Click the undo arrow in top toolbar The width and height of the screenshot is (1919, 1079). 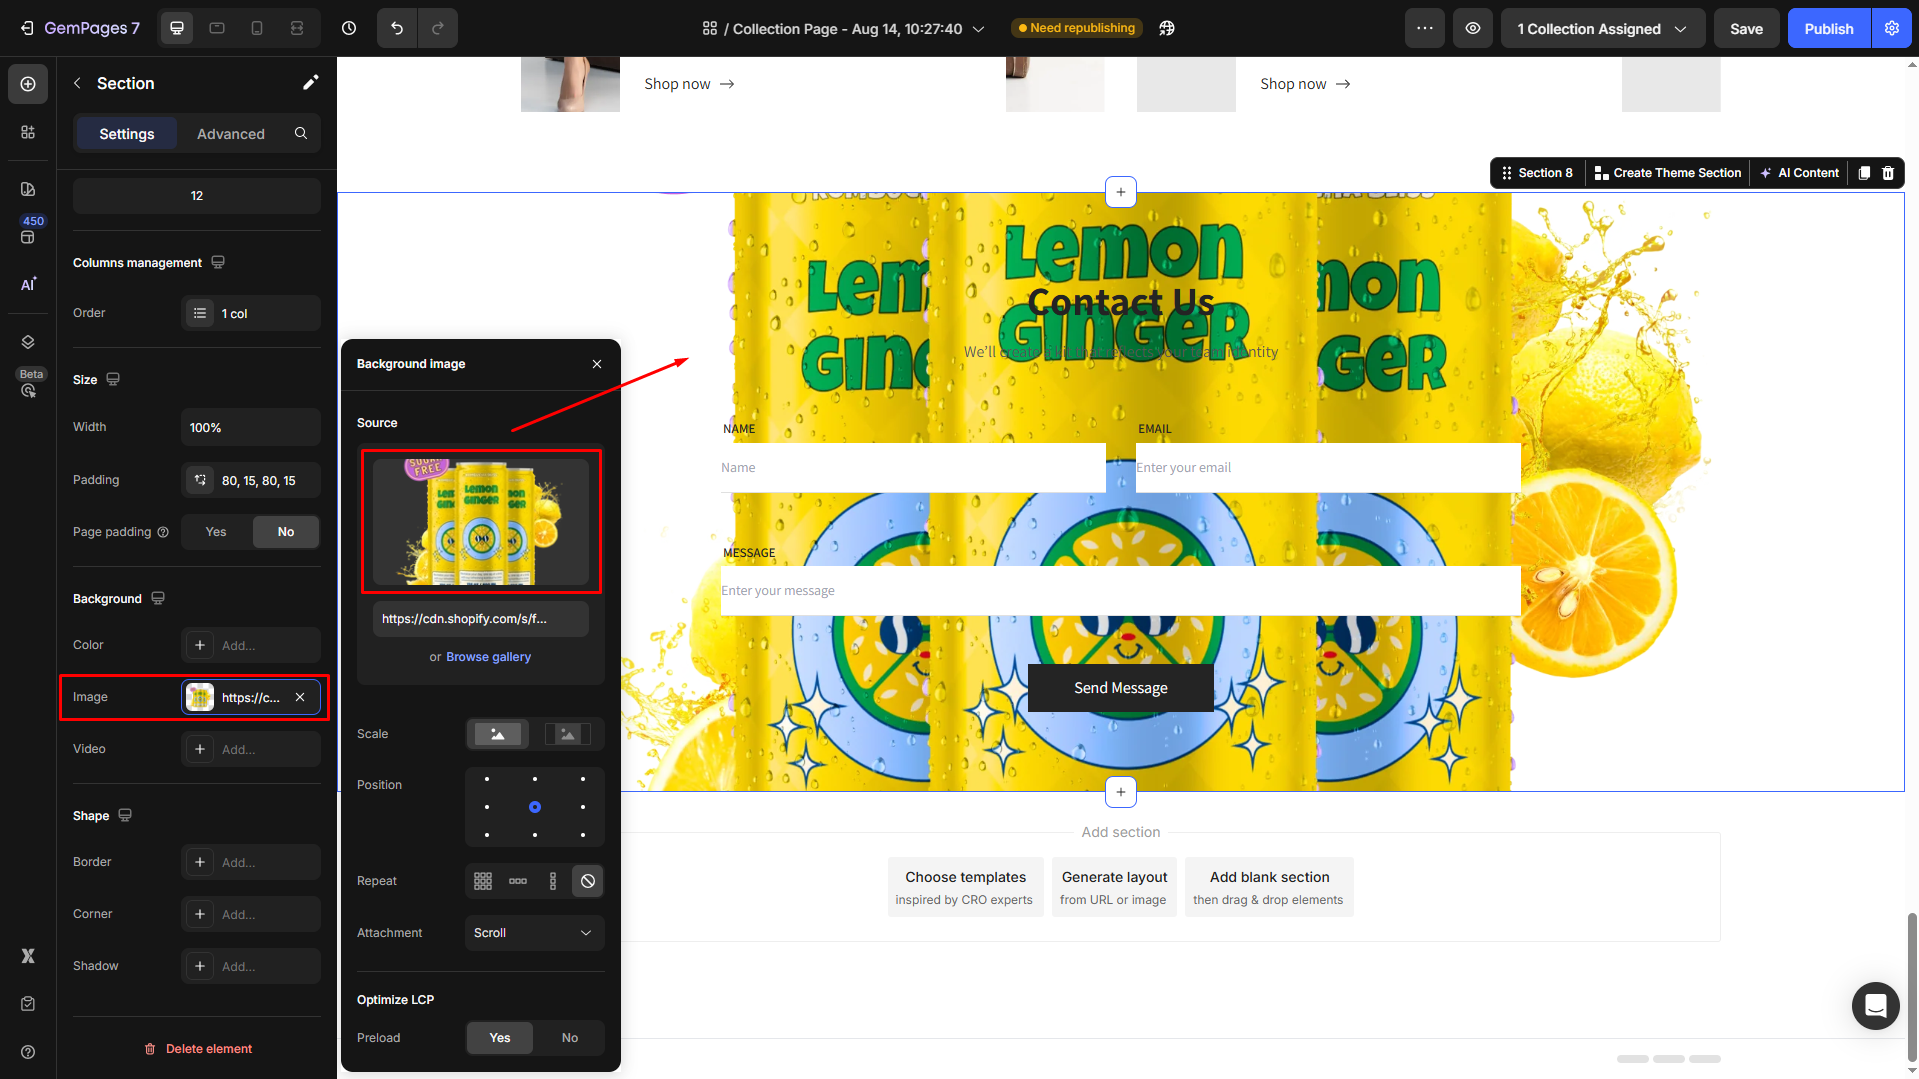click(397, 28)
